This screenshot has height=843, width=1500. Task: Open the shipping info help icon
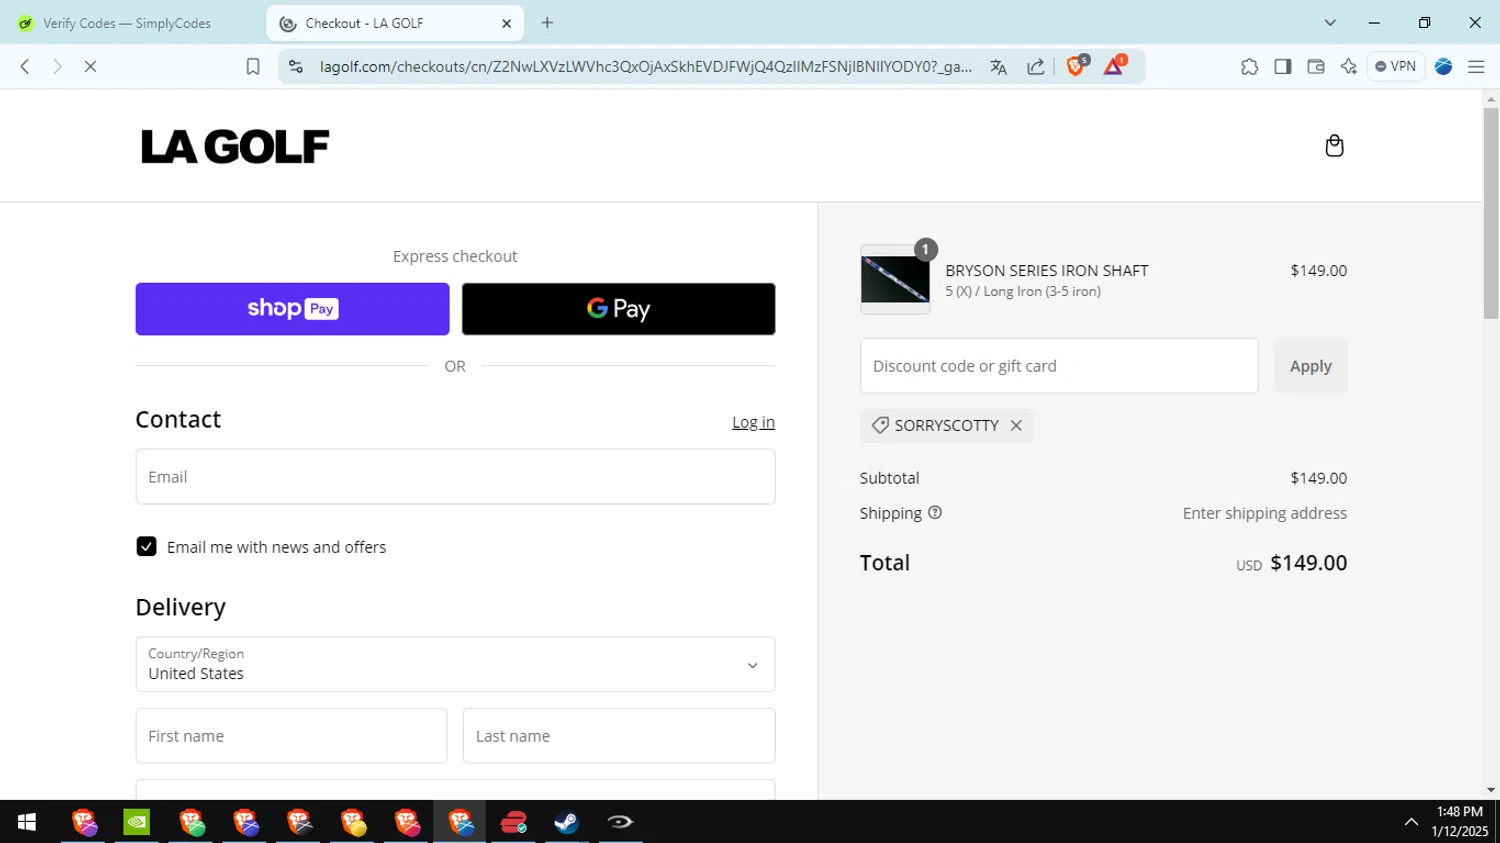[935, 513]
